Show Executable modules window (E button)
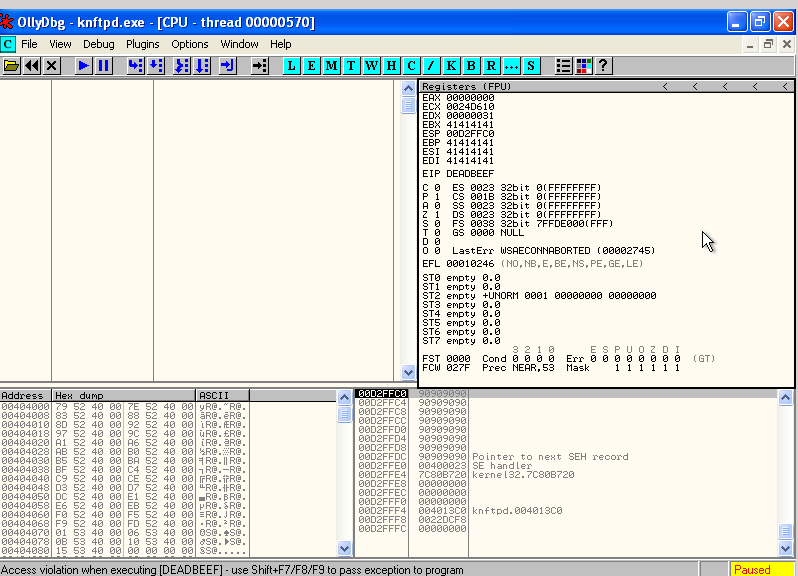798x576 pixels. point(311,66)
